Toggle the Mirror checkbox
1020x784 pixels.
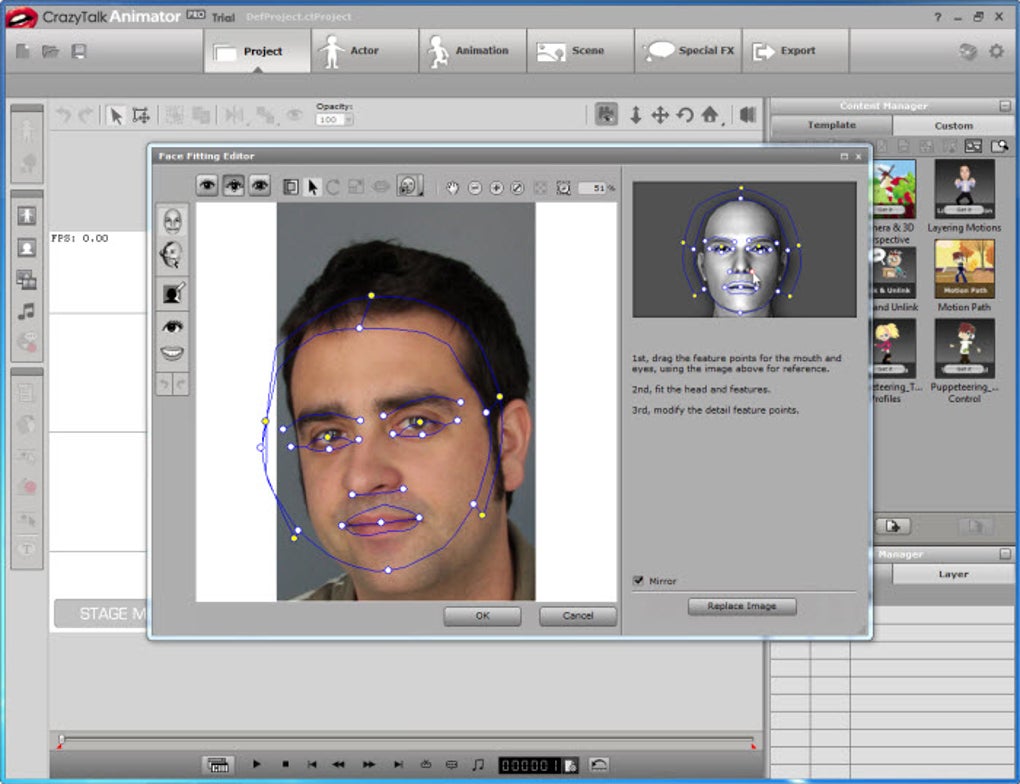[638, 581]
